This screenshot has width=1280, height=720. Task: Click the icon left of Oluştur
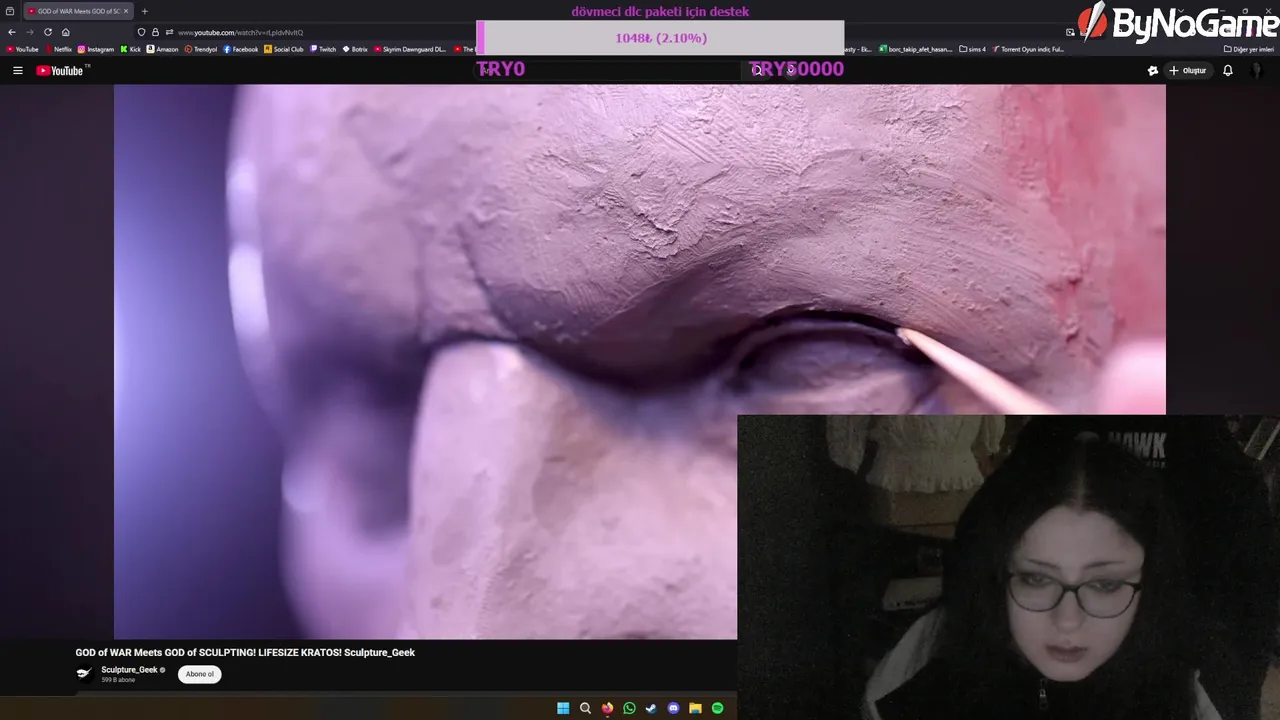1153,71
